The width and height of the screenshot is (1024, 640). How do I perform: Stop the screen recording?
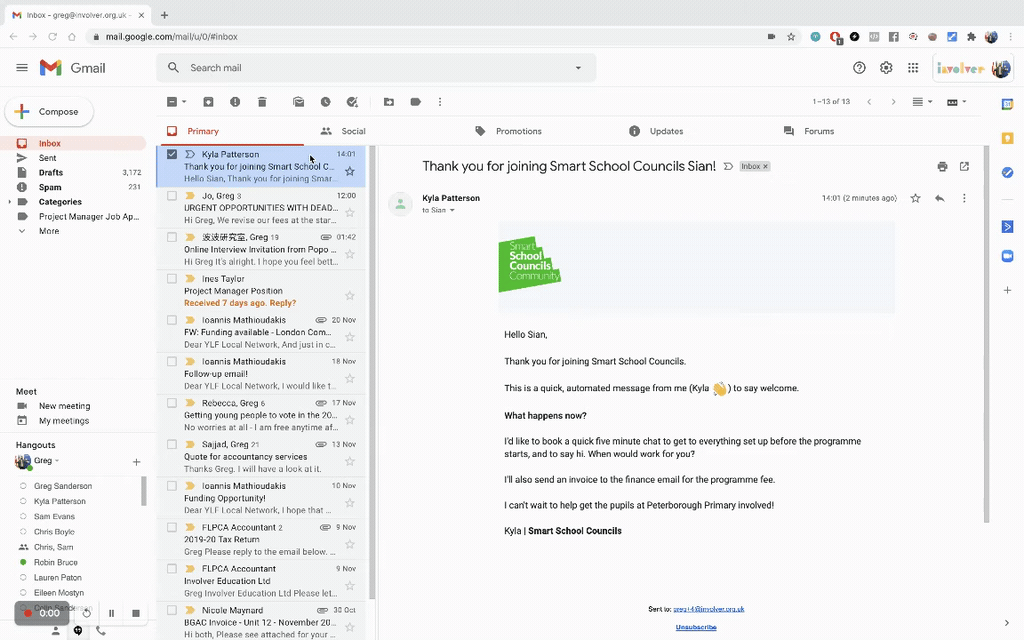click(136, 613)
